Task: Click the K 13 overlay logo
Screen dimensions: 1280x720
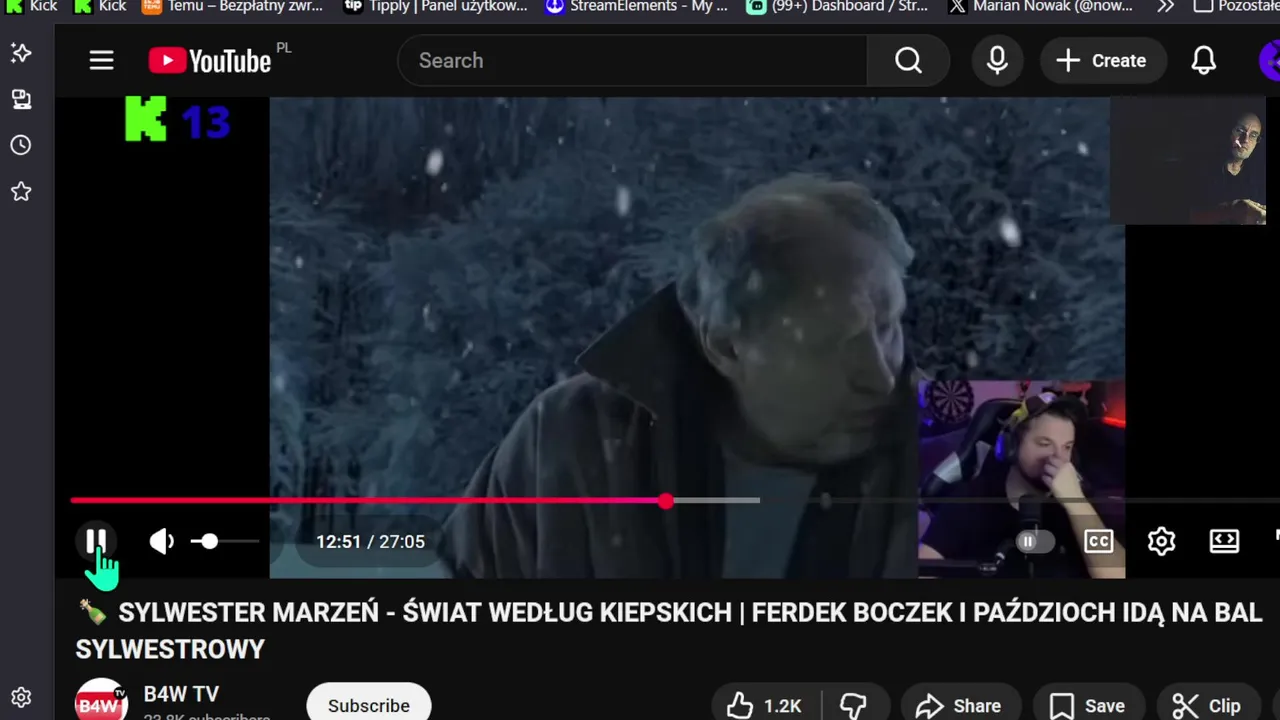Action: [x=178, y=120]
